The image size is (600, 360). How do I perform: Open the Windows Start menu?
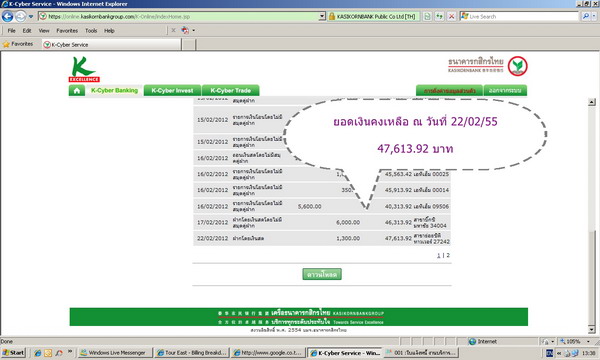[13, 353]
